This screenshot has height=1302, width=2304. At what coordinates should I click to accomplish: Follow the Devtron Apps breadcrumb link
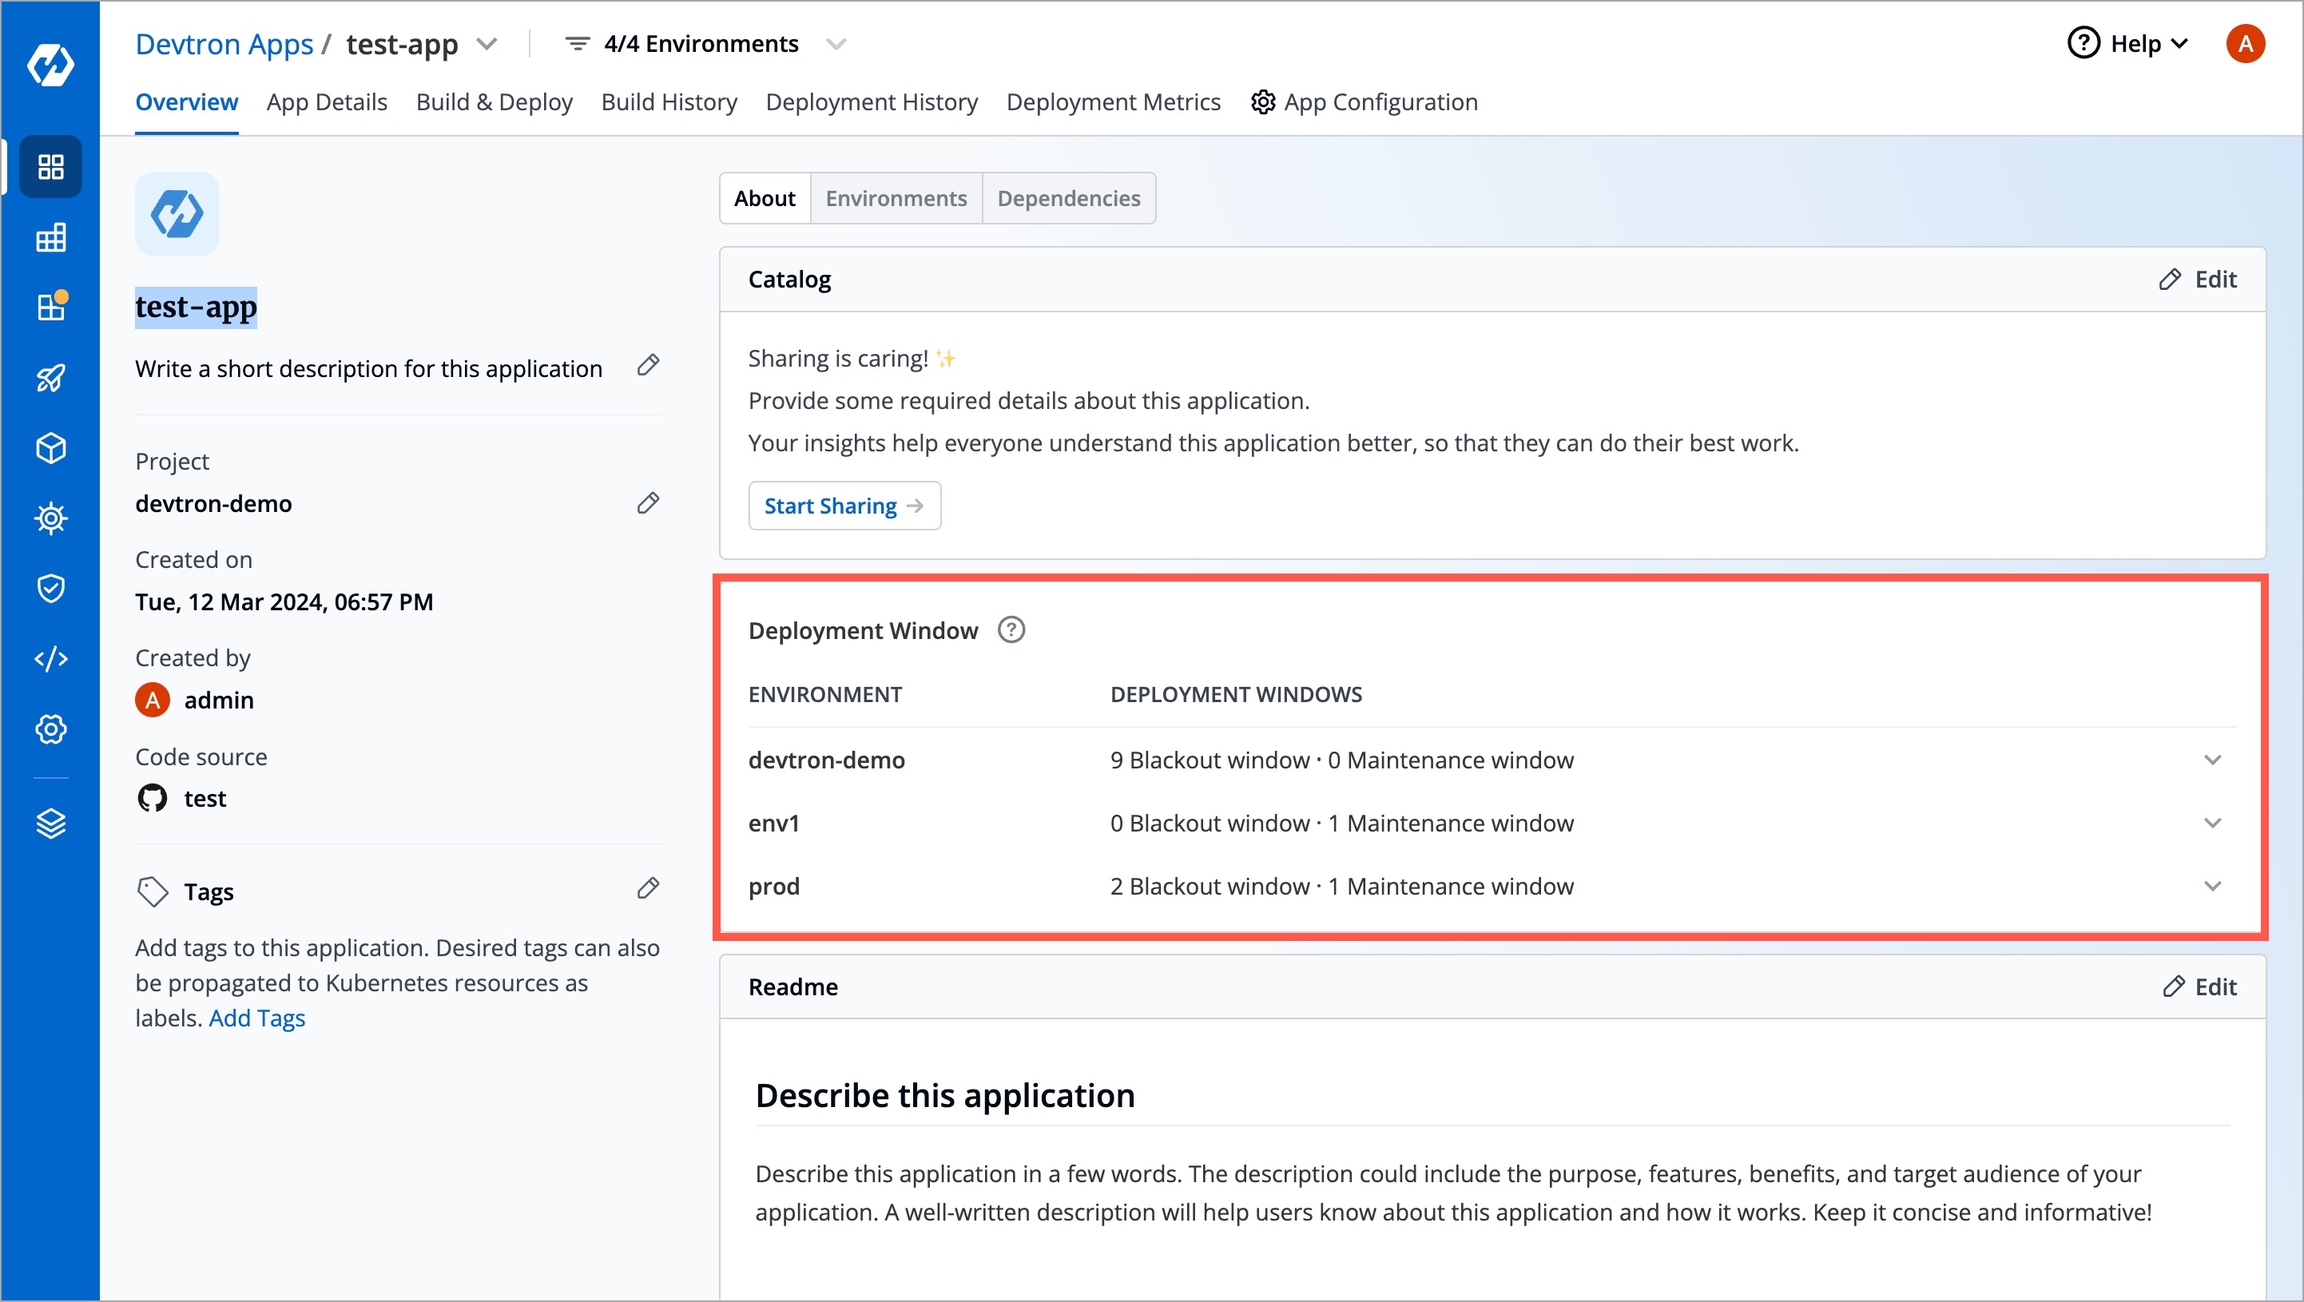click(224, 44)
